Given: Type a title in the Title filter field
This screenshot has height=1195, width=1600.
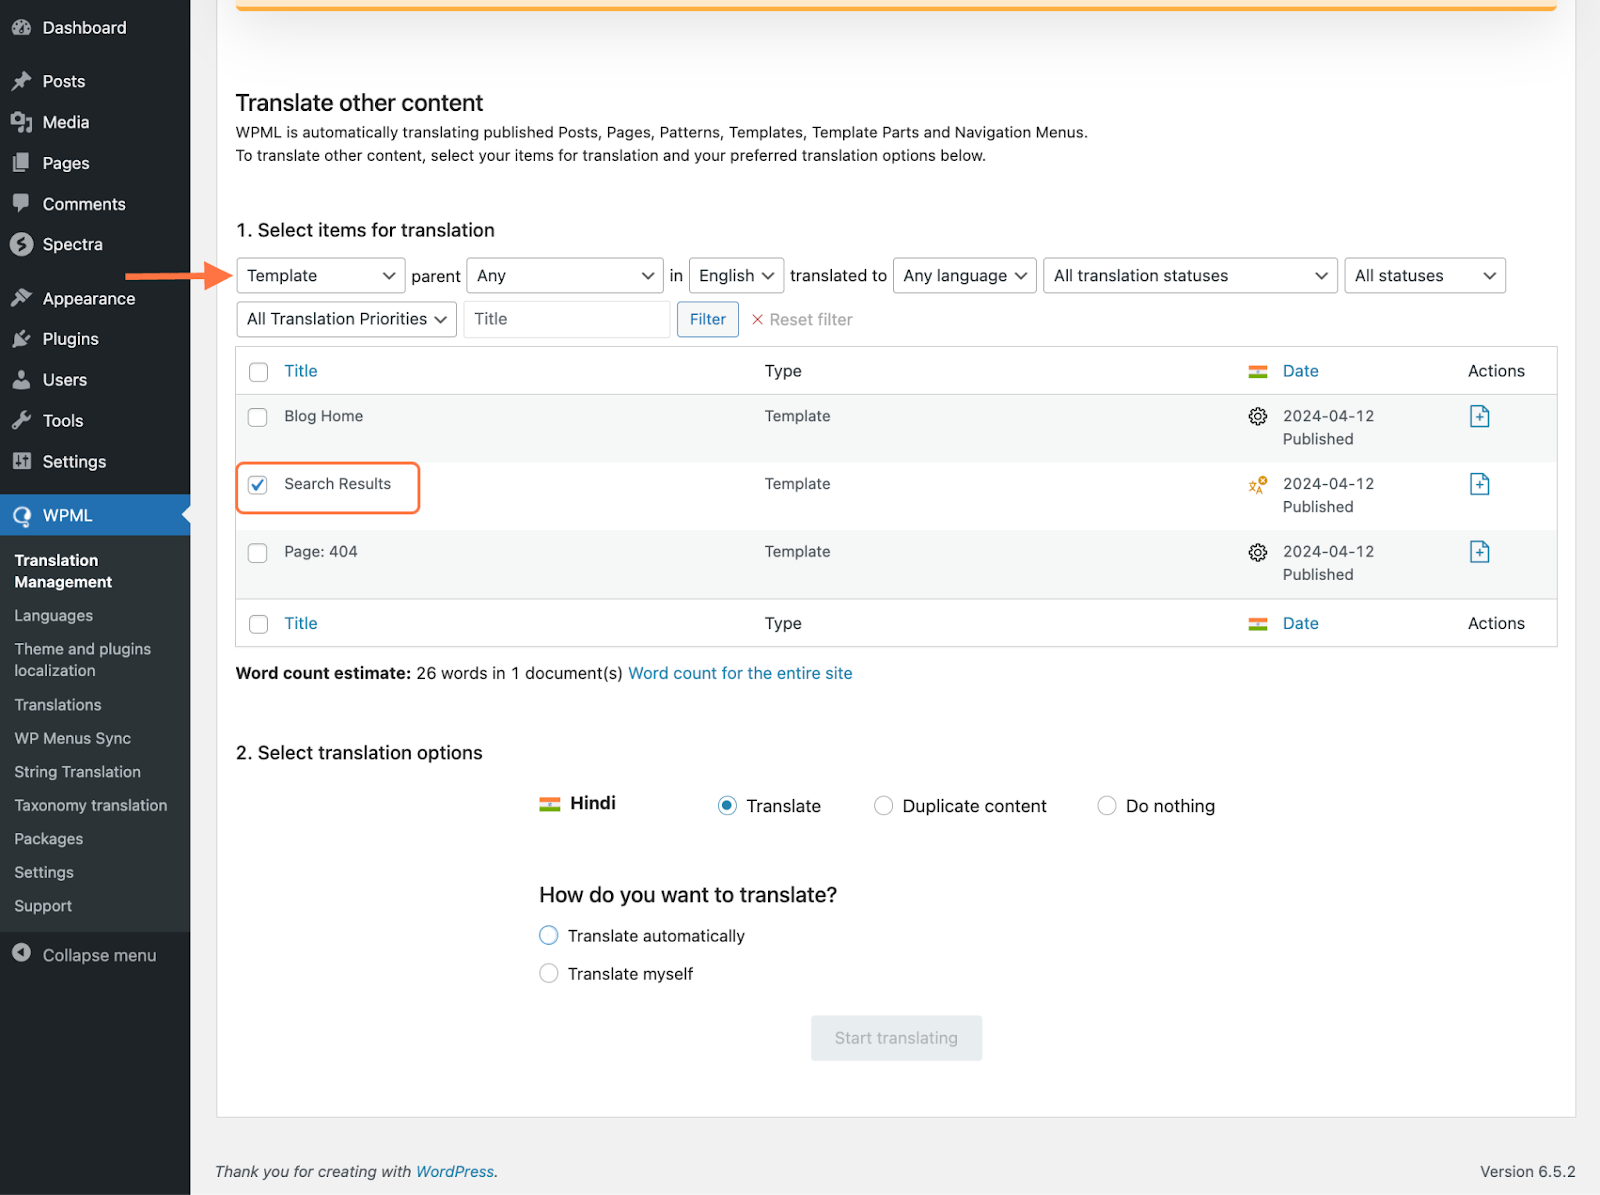Looking at the screenshot, I should pos(566,319).
